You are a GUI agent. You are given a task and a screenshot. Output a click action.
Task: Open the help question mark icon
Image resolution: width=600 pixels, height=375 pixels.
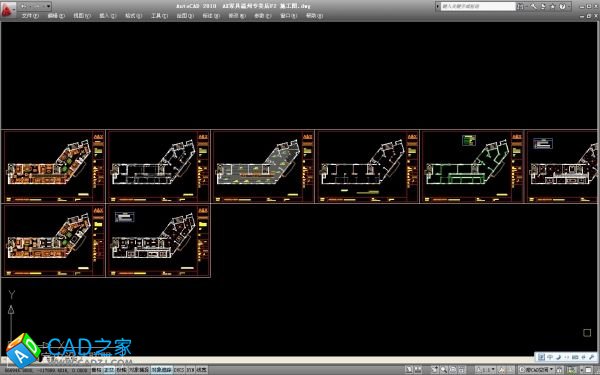(562, 7)
